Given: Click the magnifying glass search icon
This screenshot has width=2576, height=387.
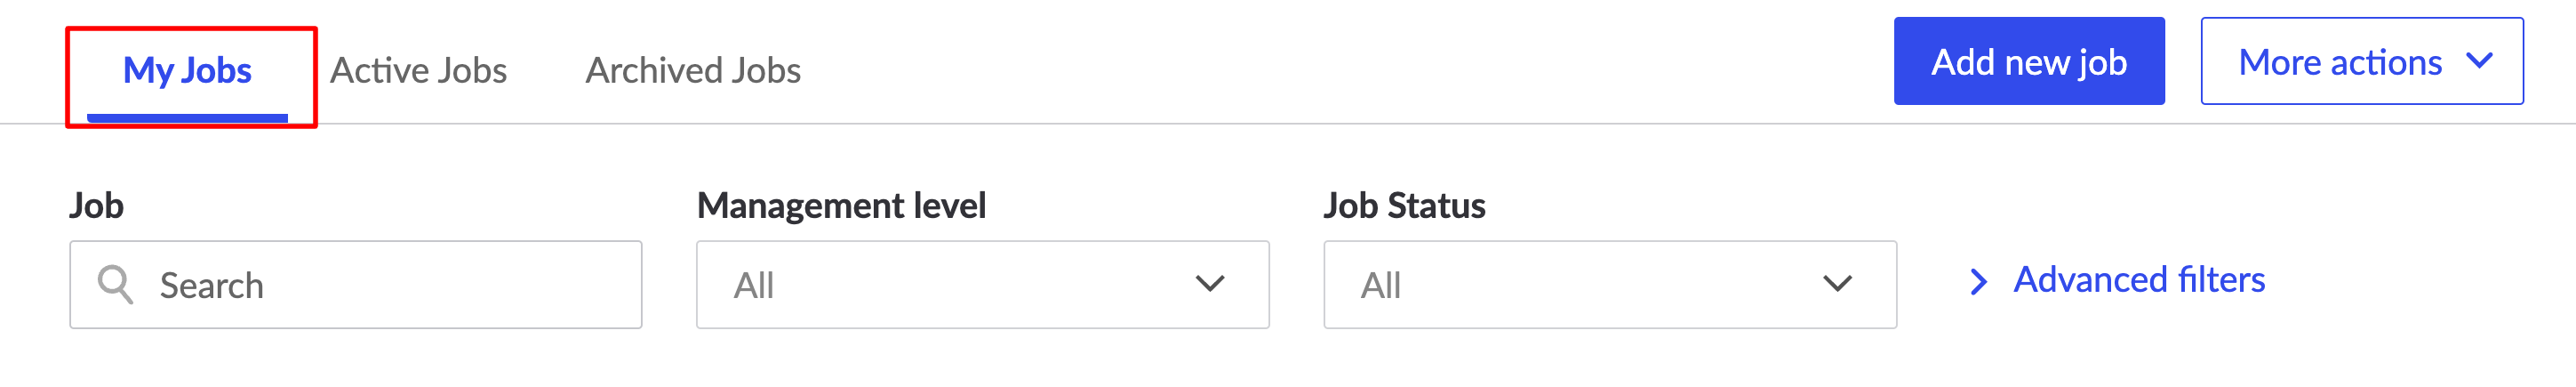Looking at the screenshot, I should pos(115,284).
